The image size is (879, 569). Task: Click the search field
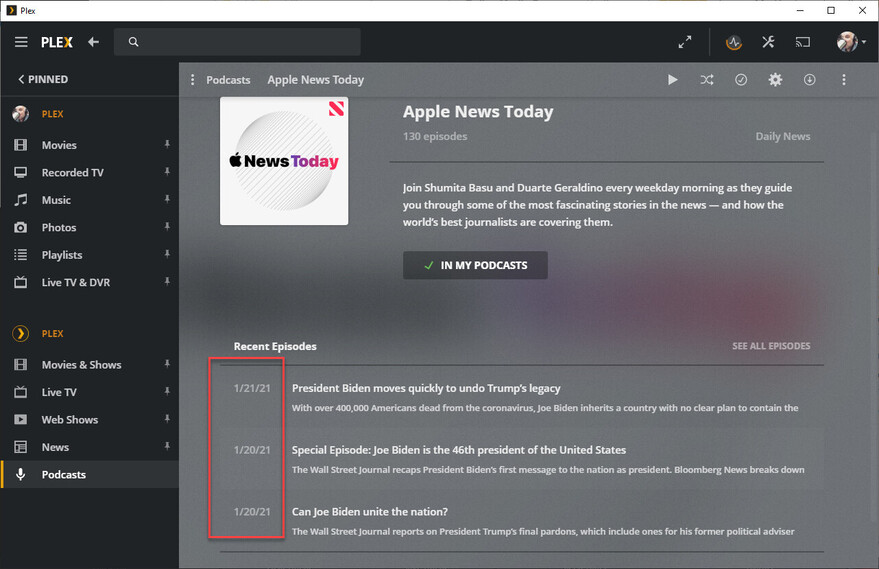pyautogui.click(x=237, y=42)
